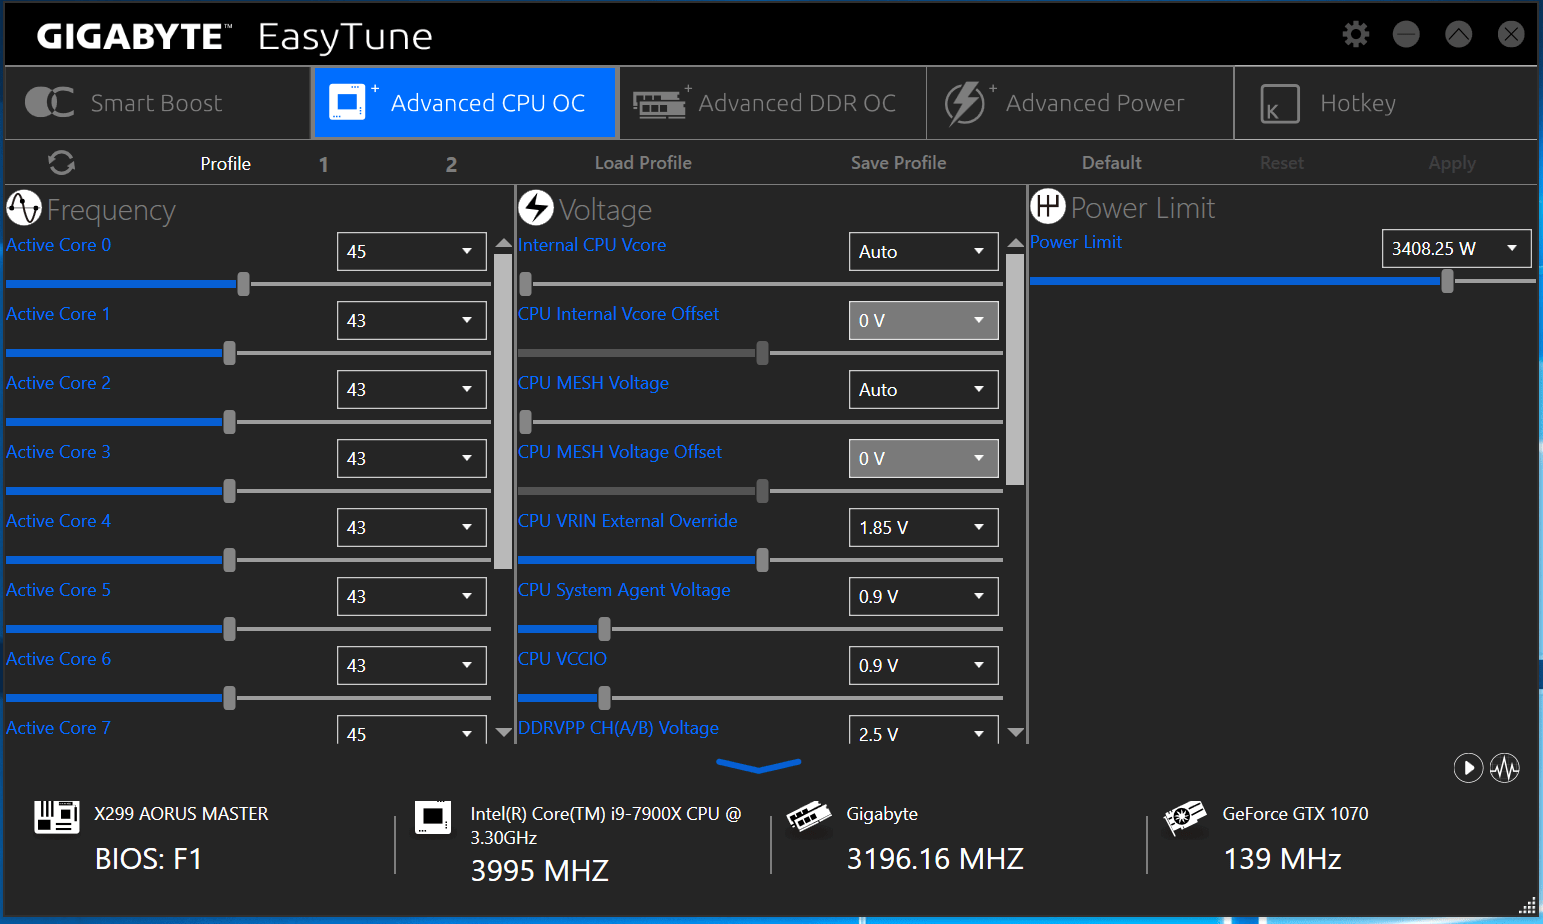Click the motherboard icon beside X299 AORUS MASTER
Image resolution: width=1543 pixels, height=924 pixels.
57,817
